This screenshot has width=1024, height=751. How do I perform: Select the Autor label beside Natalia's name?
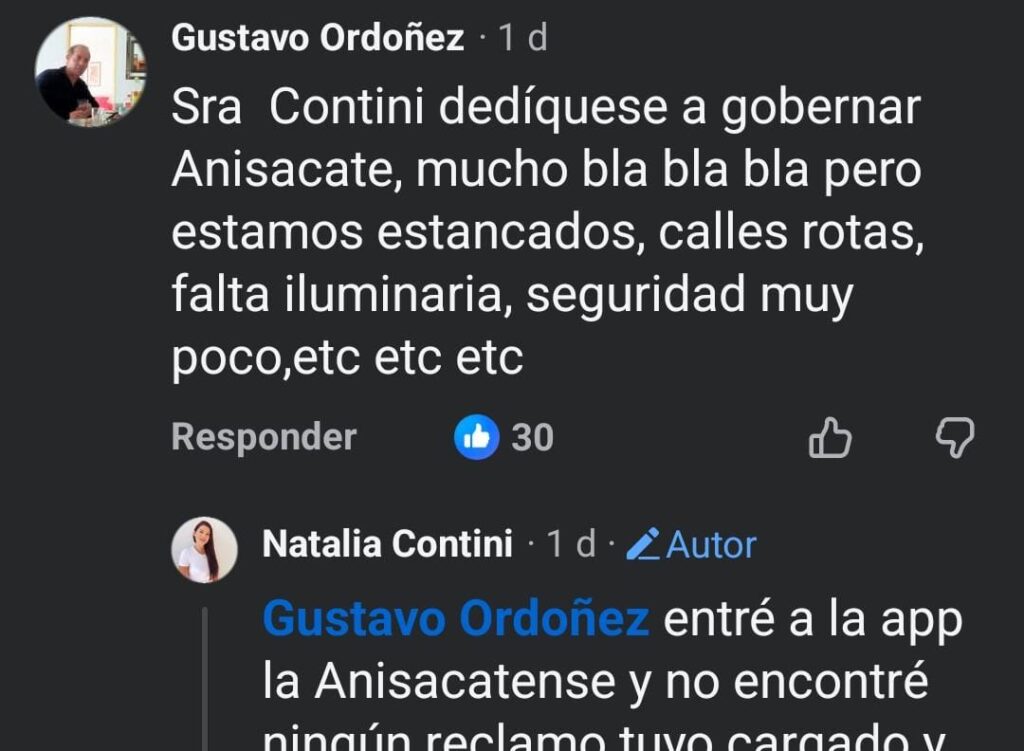coord(711,545)
